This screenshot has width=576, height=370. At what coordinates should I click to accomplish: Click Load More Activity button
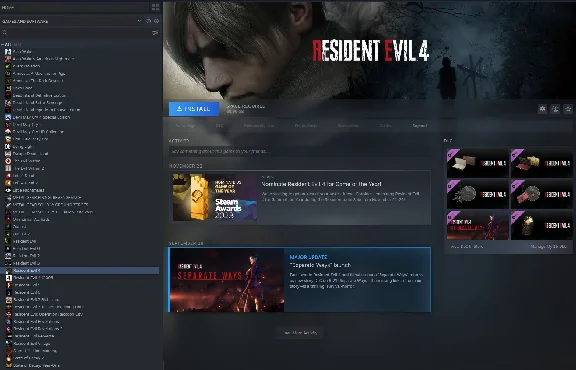[x=300, y=333]
